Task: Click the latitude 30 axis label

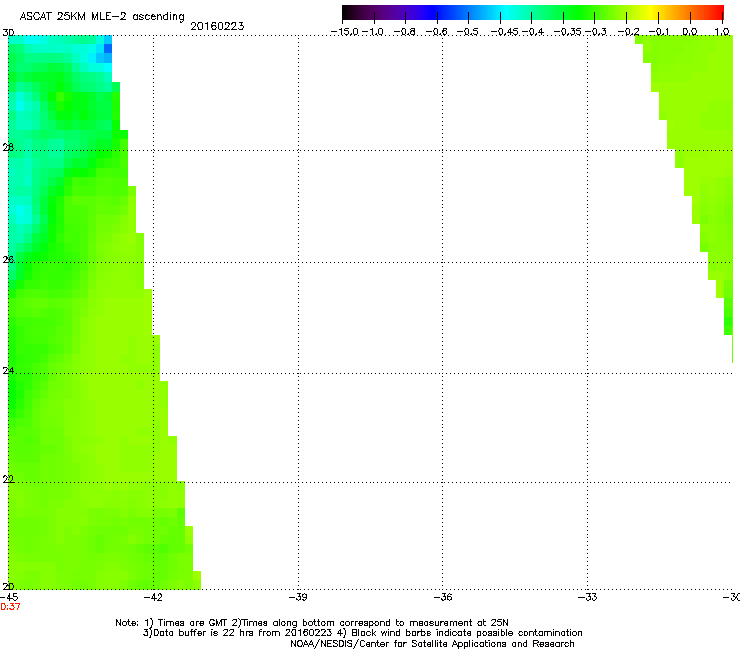Action: [8, 33]
